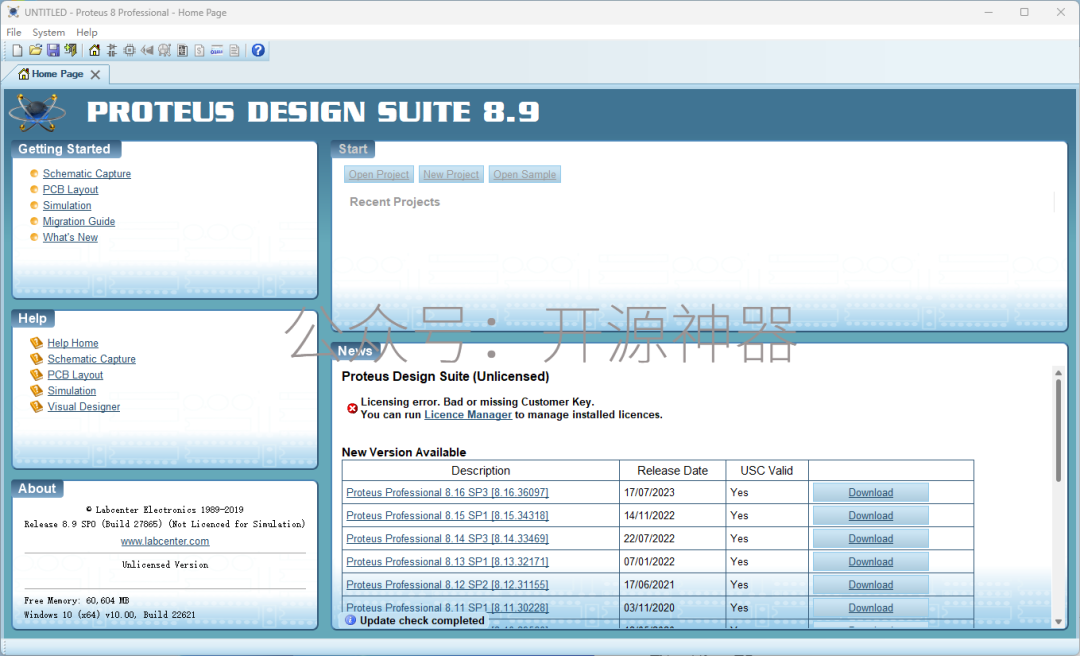1080x656 pixels.
Task: Click the Proteus logo in the title bar
Action: (x=13, y=12)
